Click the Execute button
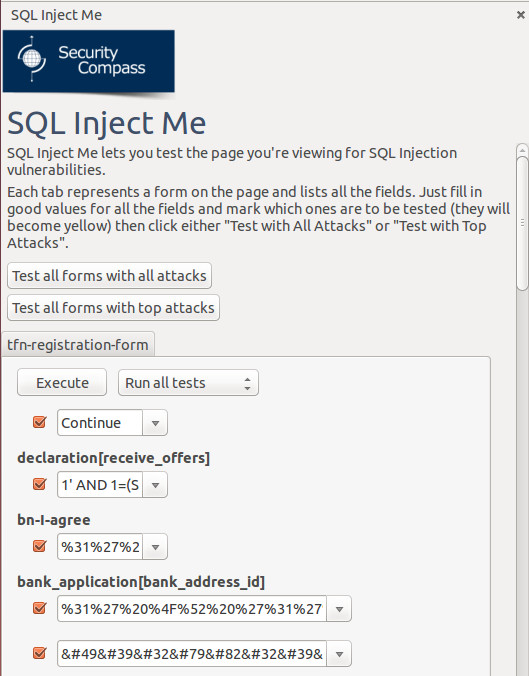 pos(62,382)
